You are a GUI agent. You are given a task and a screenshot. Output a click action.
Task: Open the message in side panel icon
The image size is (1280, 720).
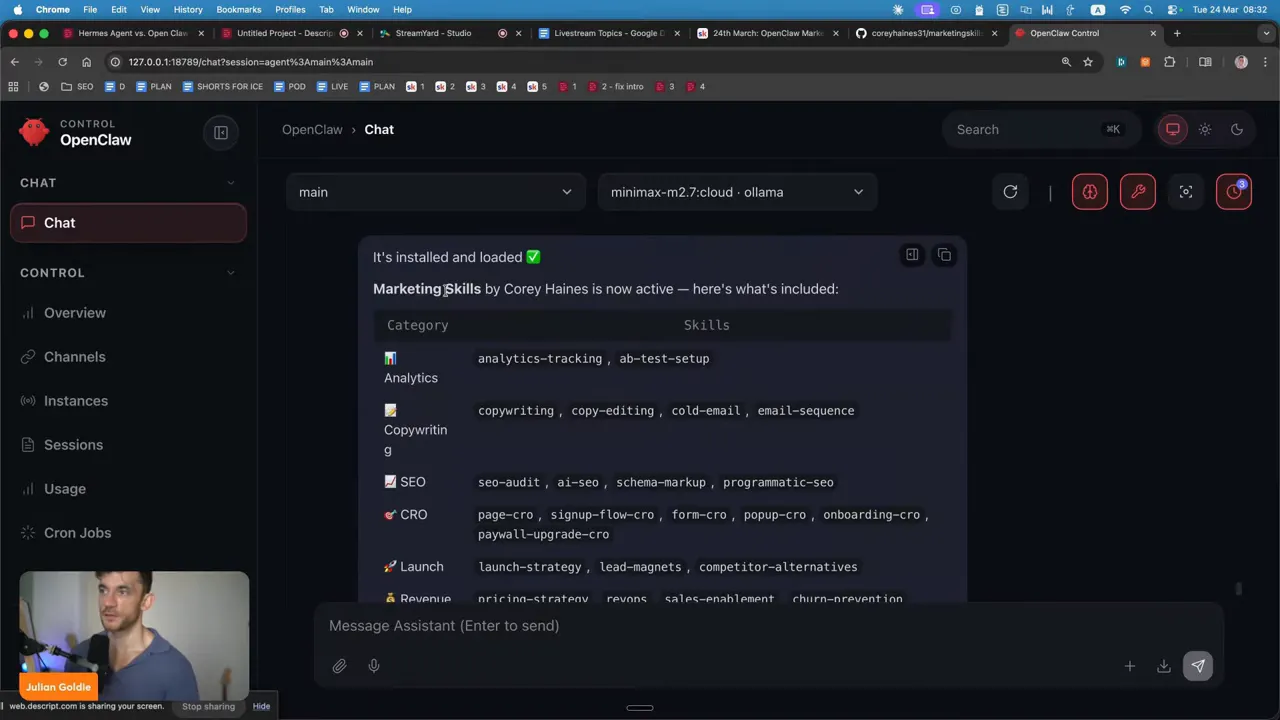coord(912,255)
